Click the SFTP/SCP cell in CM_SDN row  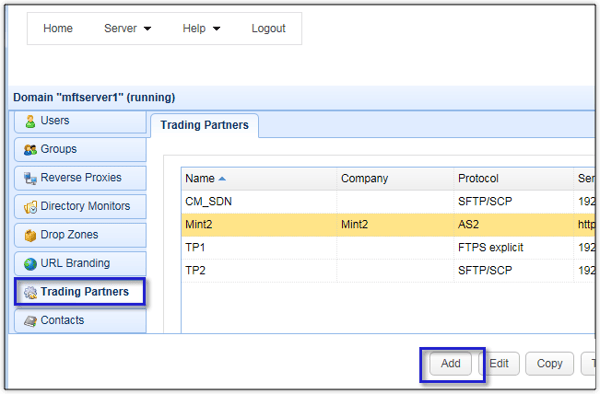tap(514, 202)
